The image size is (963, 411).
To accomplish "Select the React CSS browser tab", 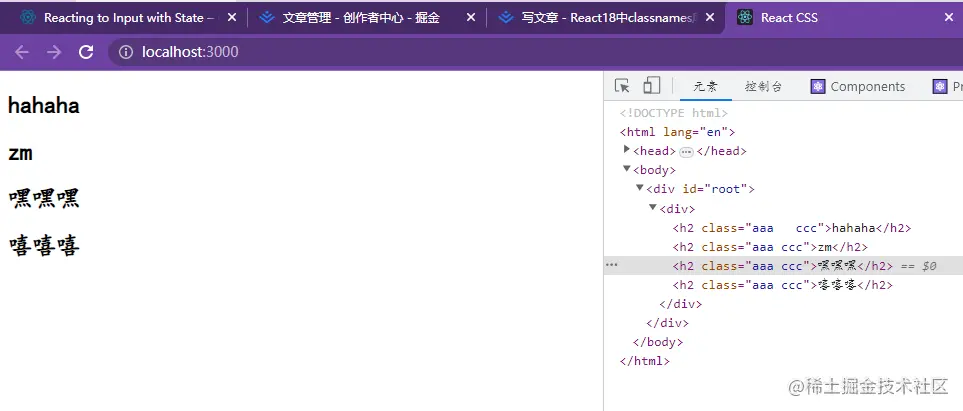I will click(x=846, y=18).
